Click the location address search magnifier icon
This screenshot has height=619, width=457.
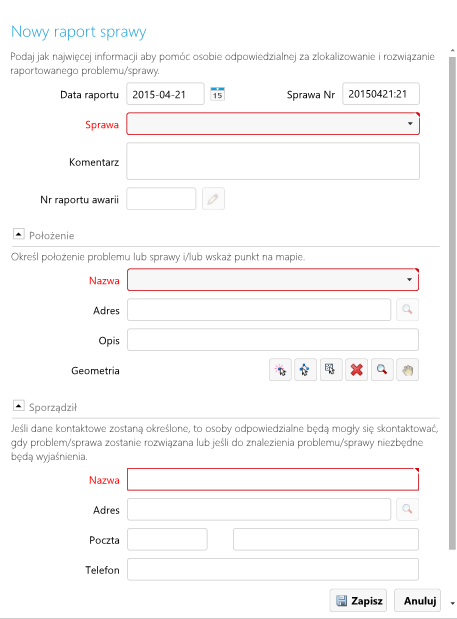click(x=407, y=310)
